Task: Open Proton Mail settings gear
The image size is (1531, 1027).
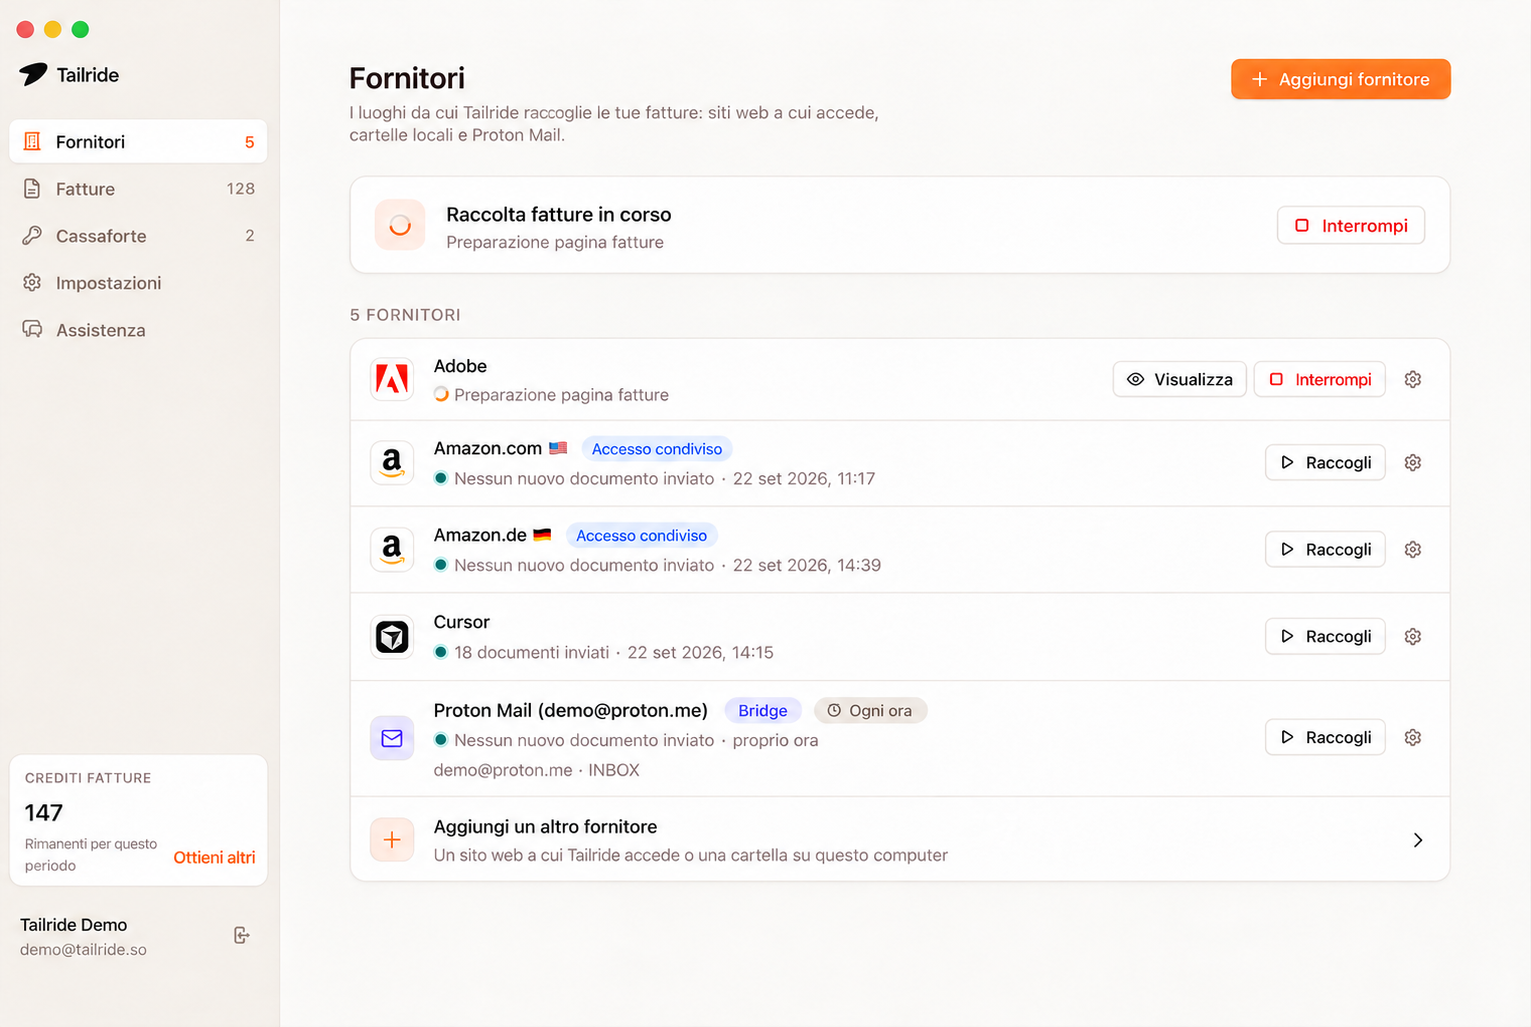Action: coord(1412,737)
